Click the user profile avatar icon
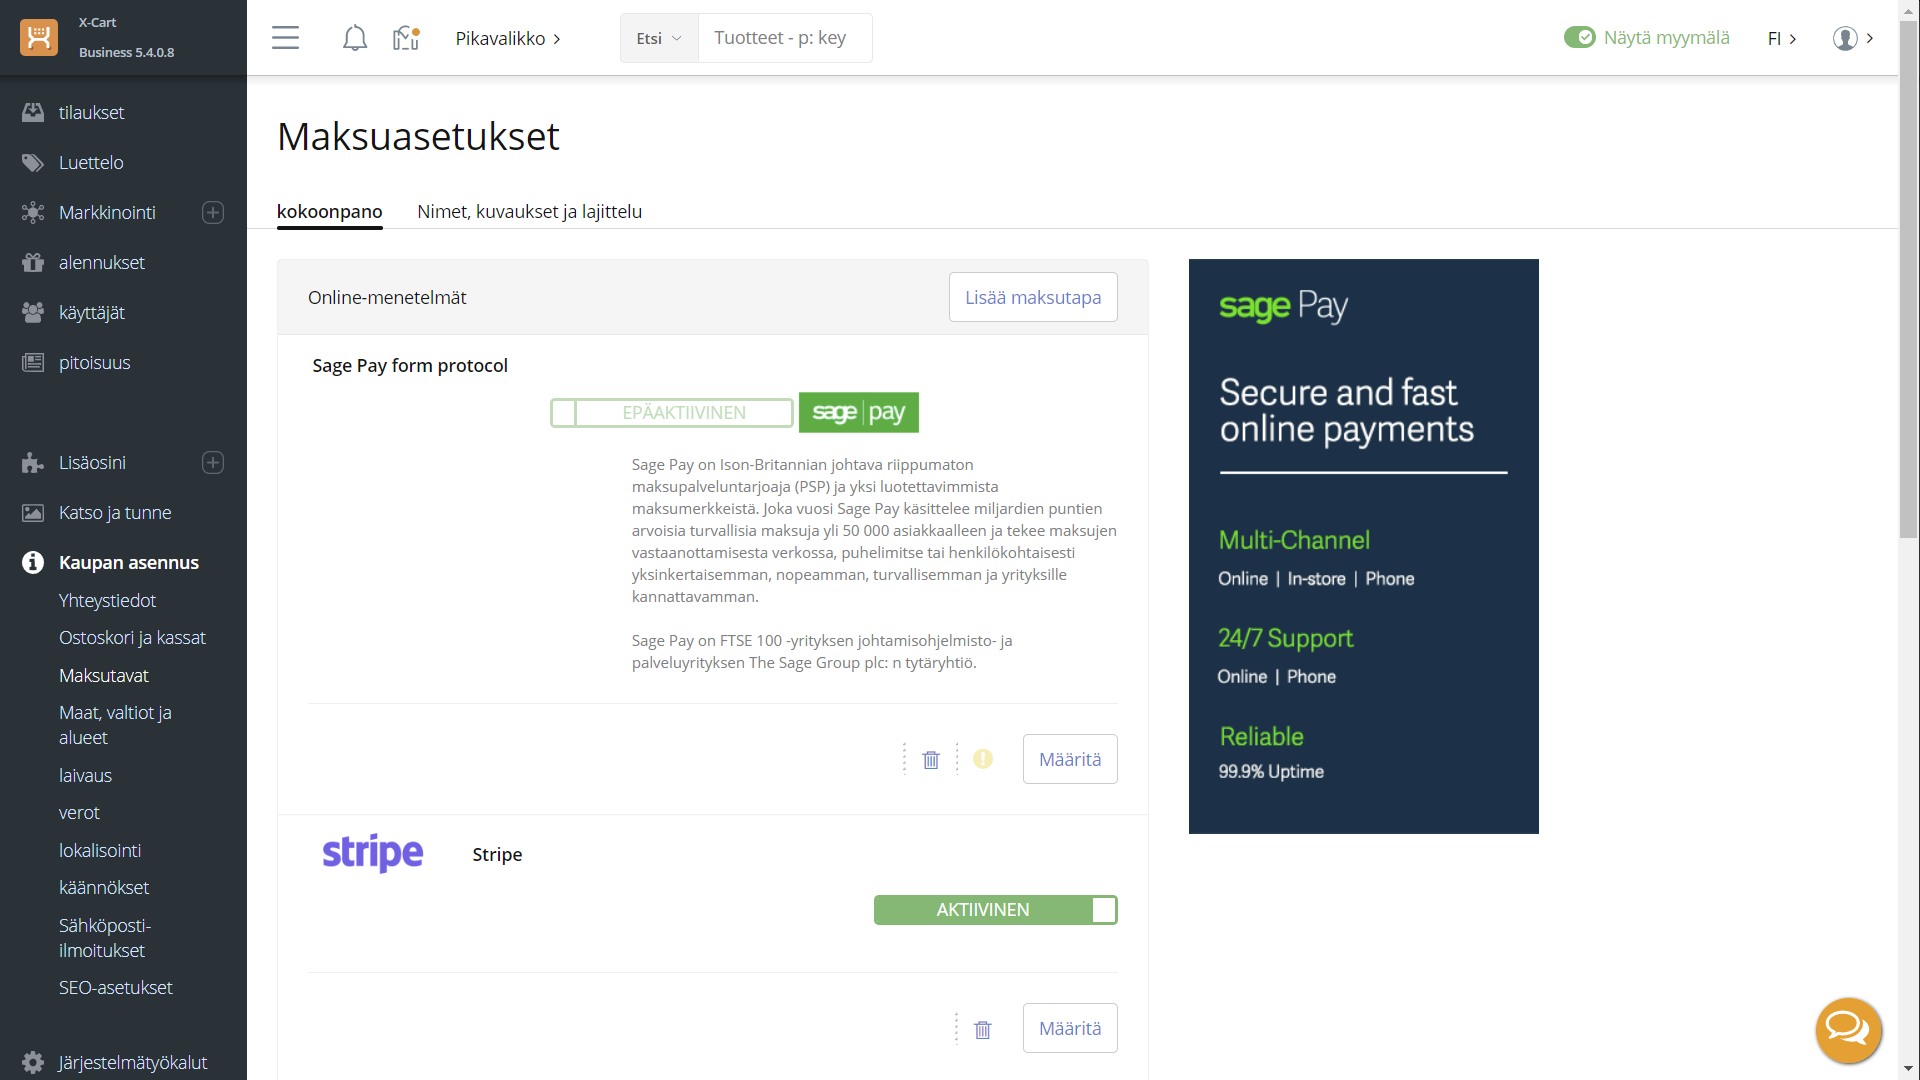Image resolution: width=1920 pixels, height=1080 pixels. pyautogui.click(x=1845, y=38)
